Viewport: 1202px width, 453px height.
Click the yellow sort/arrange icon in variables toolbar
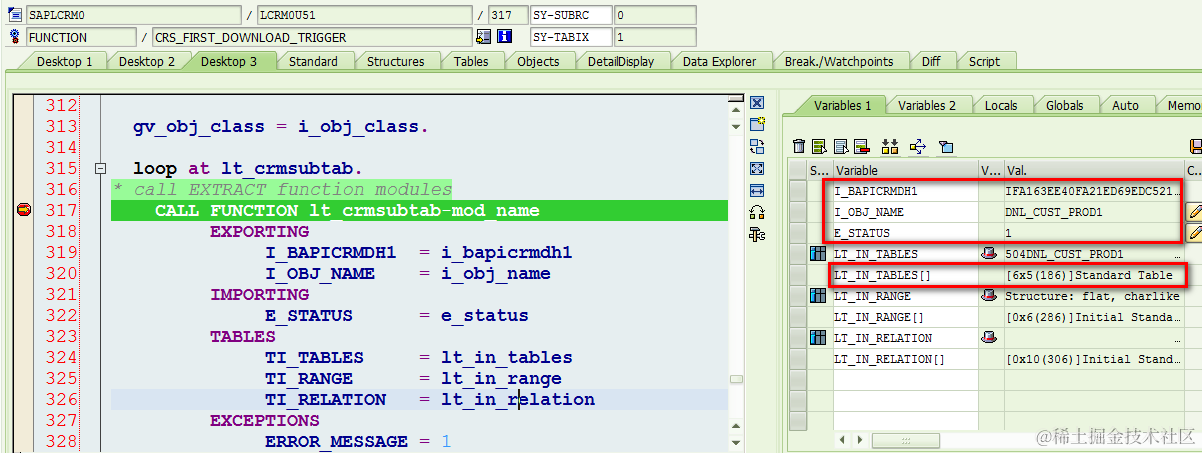click(891, 147)
